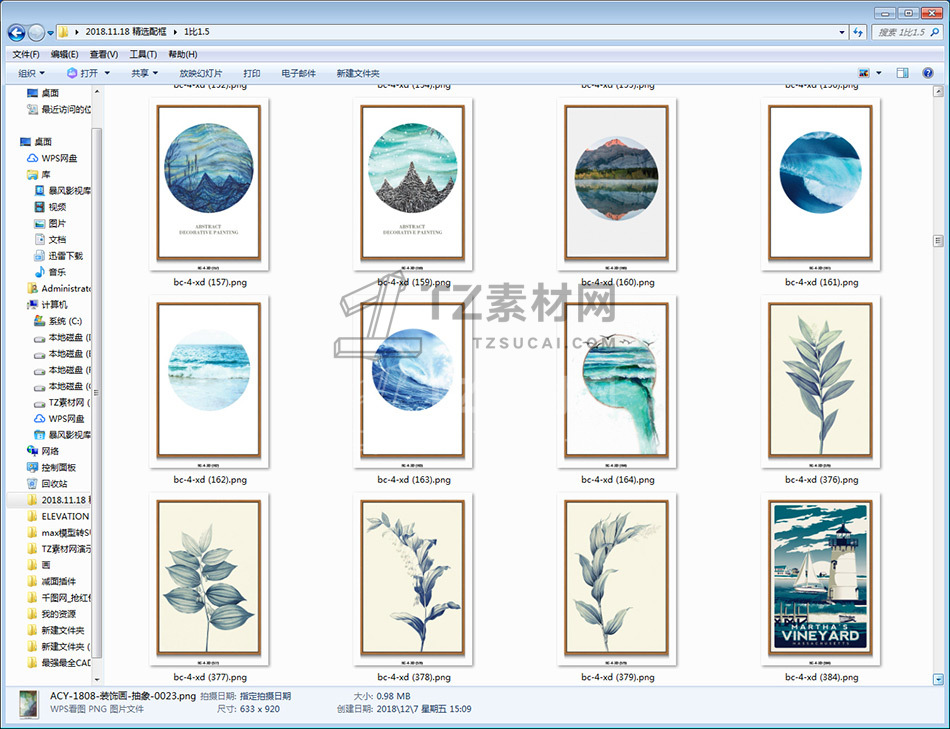Select TZ素材网 drive in sidebar
Viewport: 950px width, 729px height.
tap(62, 402)
